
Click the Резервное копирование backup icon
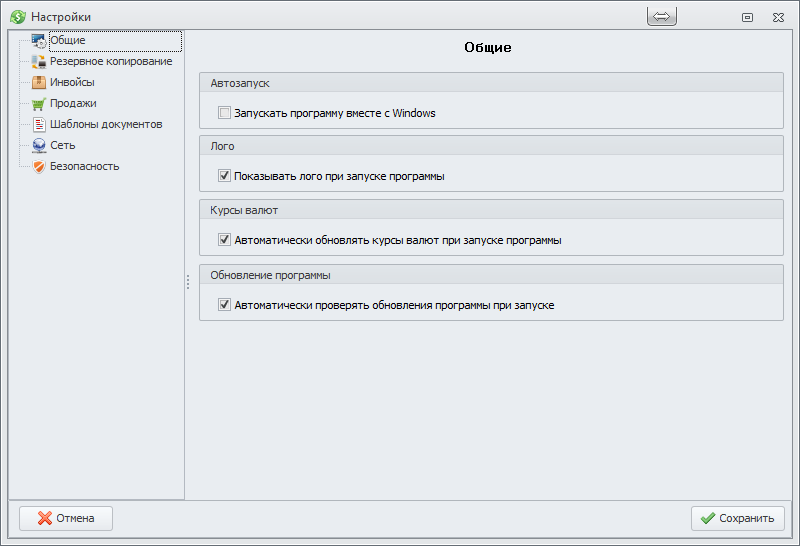[39, 62]
